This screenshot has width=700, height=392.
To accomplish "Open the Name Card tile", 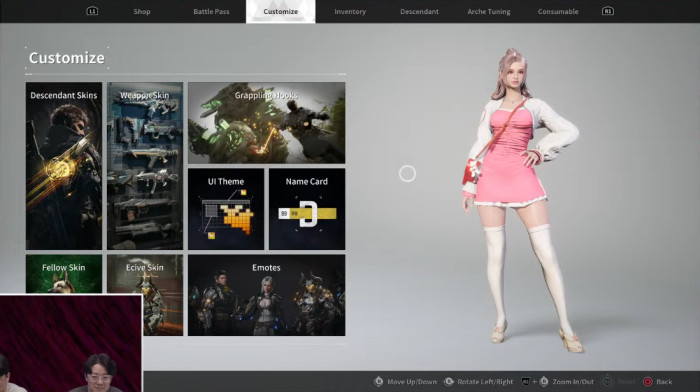I will (x=307, y=209).
